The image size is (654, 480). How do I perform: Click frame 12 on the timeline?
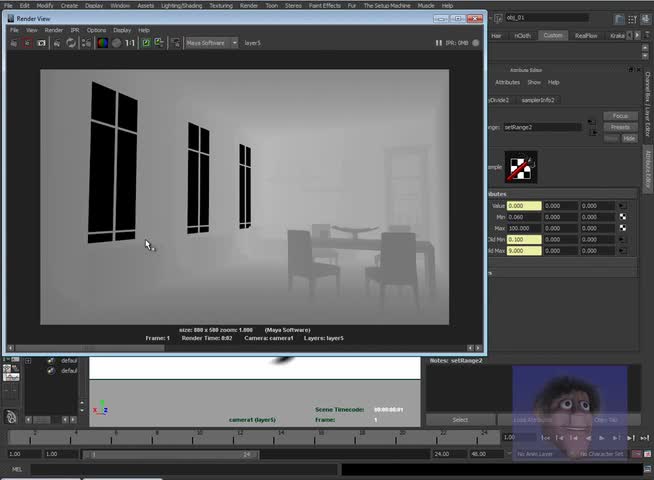tap(240, 437)
